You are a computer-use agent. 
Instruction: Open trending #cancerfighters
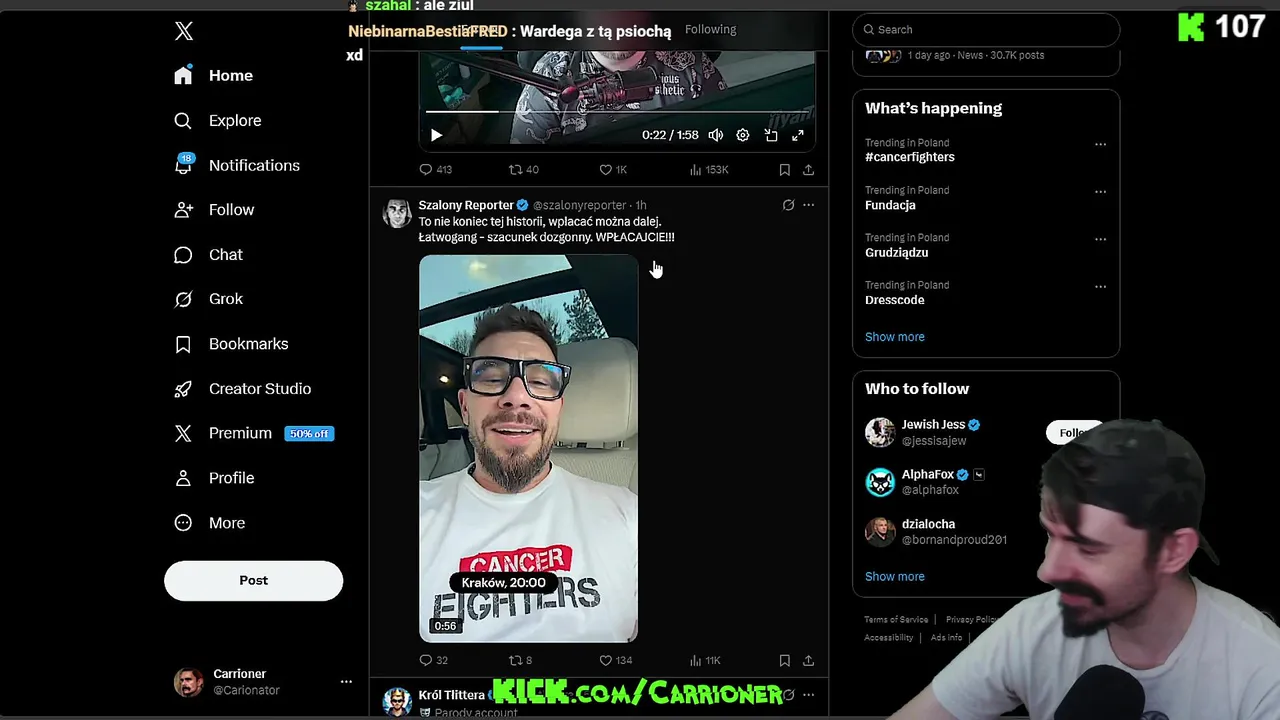pos(910,157)
